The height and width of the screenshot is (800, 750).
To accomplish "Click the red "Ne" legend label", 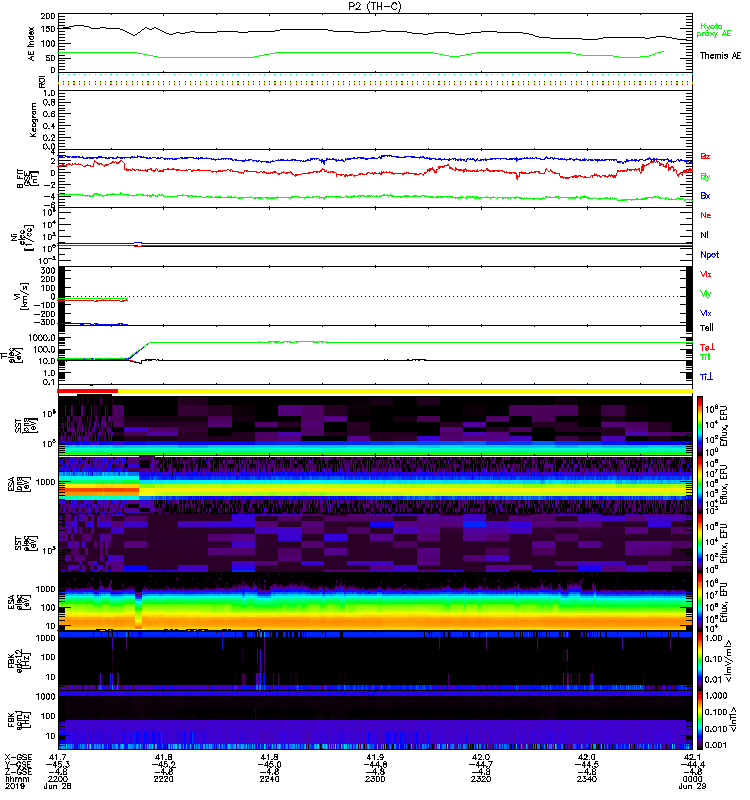I will [706, 215].
